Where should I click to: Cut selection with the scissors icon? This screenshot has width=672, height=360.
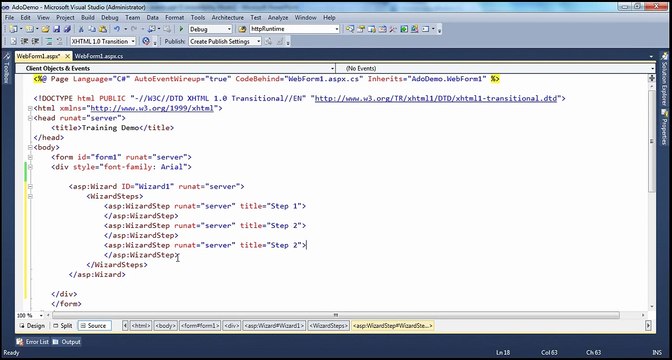click(81, 29)
